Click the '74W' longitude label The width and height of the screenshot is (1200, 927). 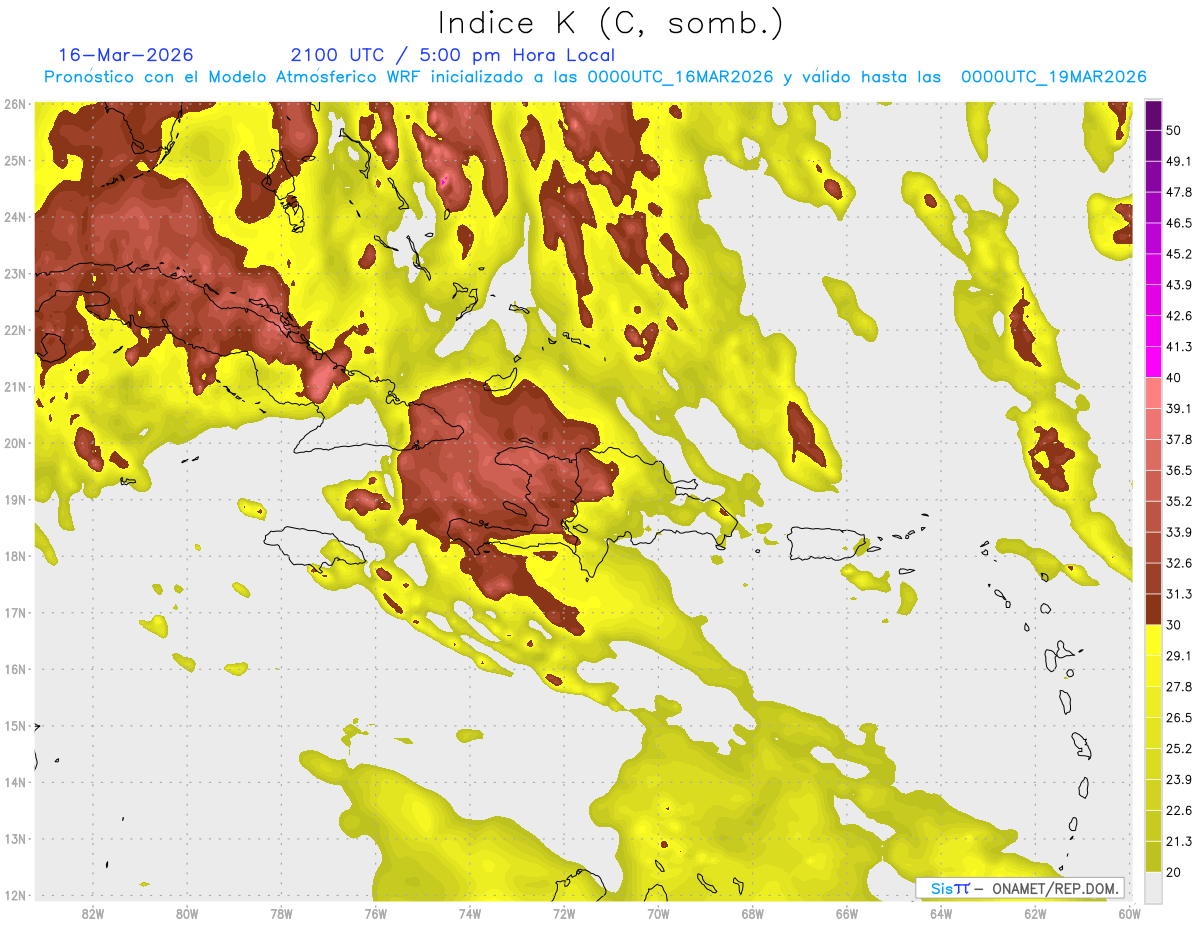coord(470,913)
